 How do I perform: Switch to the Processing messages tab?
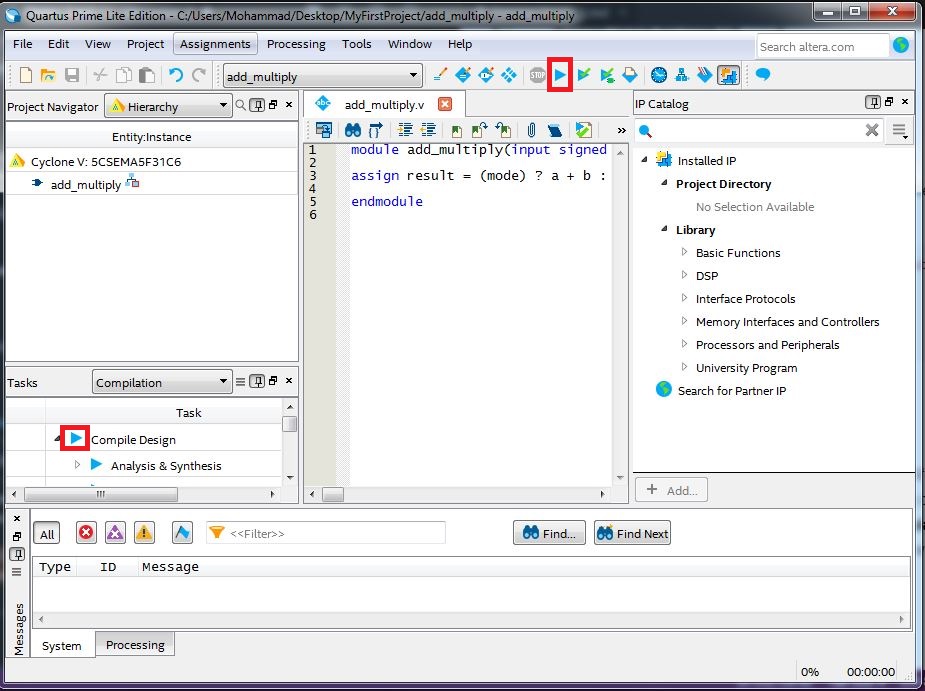coord(135,645)
